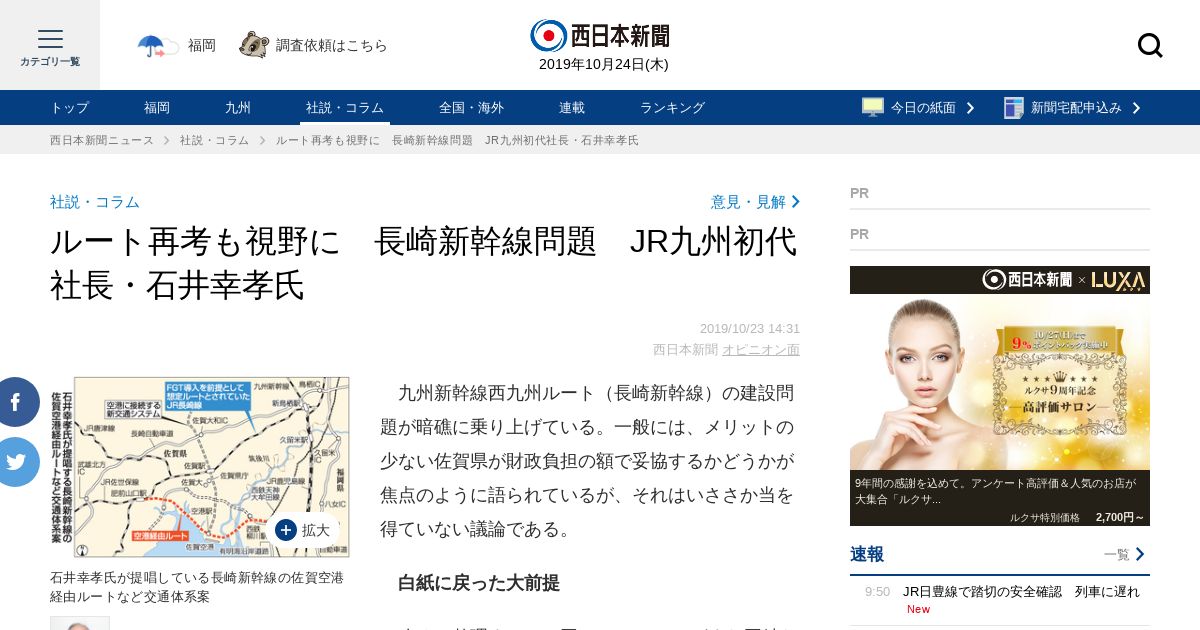The image size is (1200, 630).
Task: Click the raccoon mascot icon
Action: click(254, 45)
